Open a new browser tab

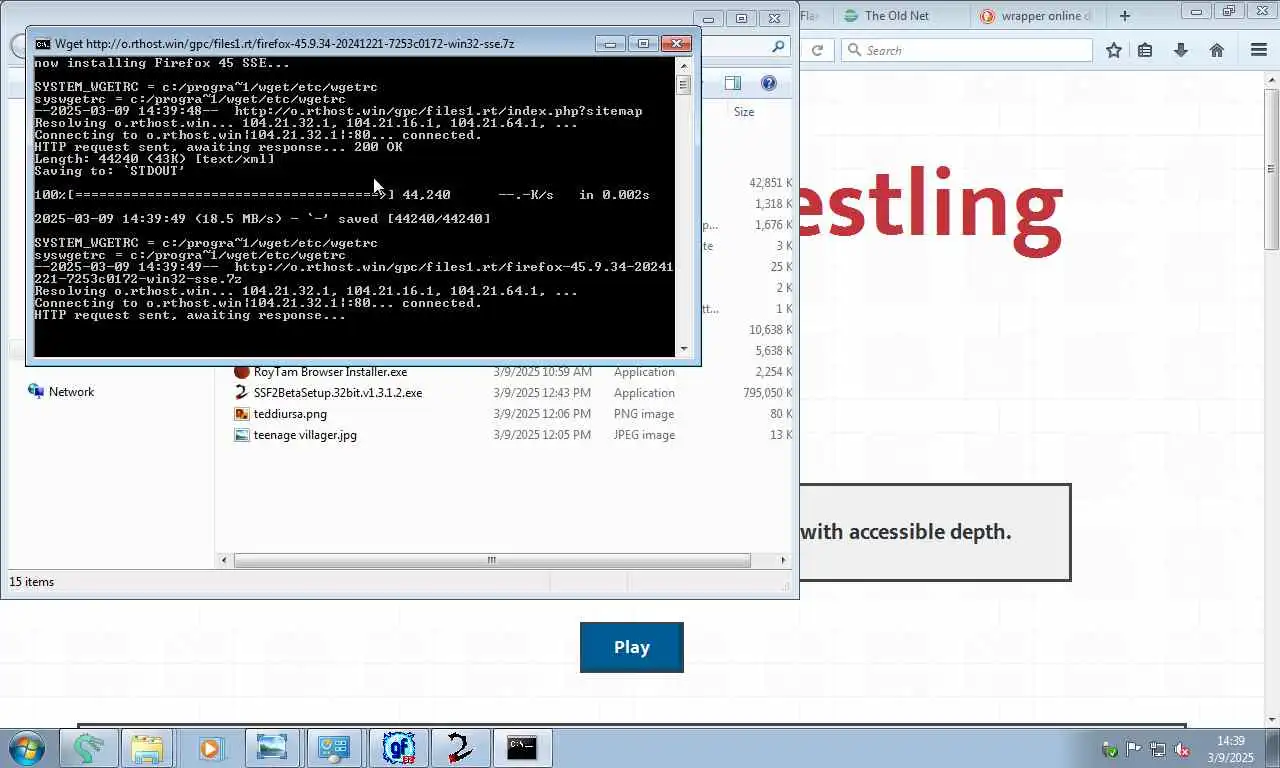pos(1125,15)
